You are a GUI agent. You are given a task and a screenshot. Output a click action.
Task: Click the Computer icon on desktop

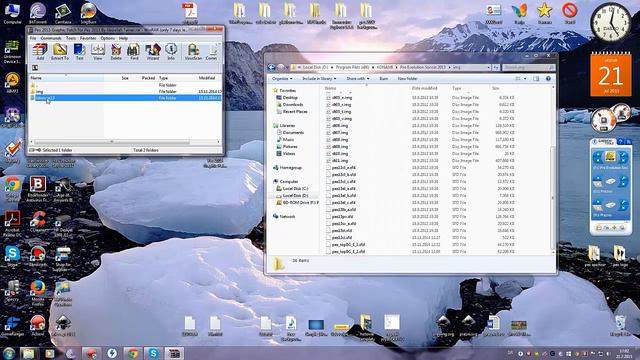click(x=12, y=13)
